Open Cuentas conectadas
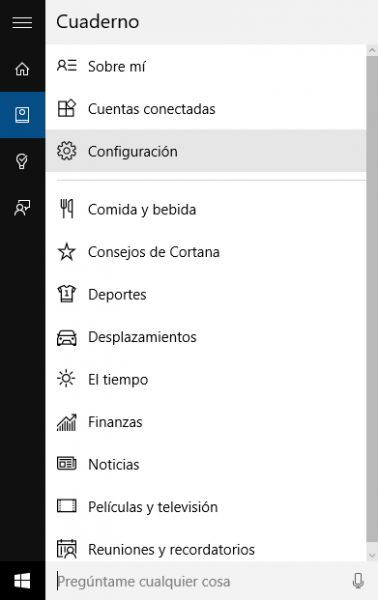 click(206, 109)
